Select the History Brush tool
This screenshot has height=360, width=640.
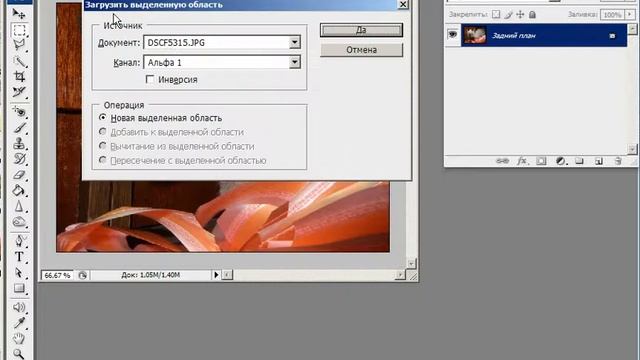click(x=19, y=159)
